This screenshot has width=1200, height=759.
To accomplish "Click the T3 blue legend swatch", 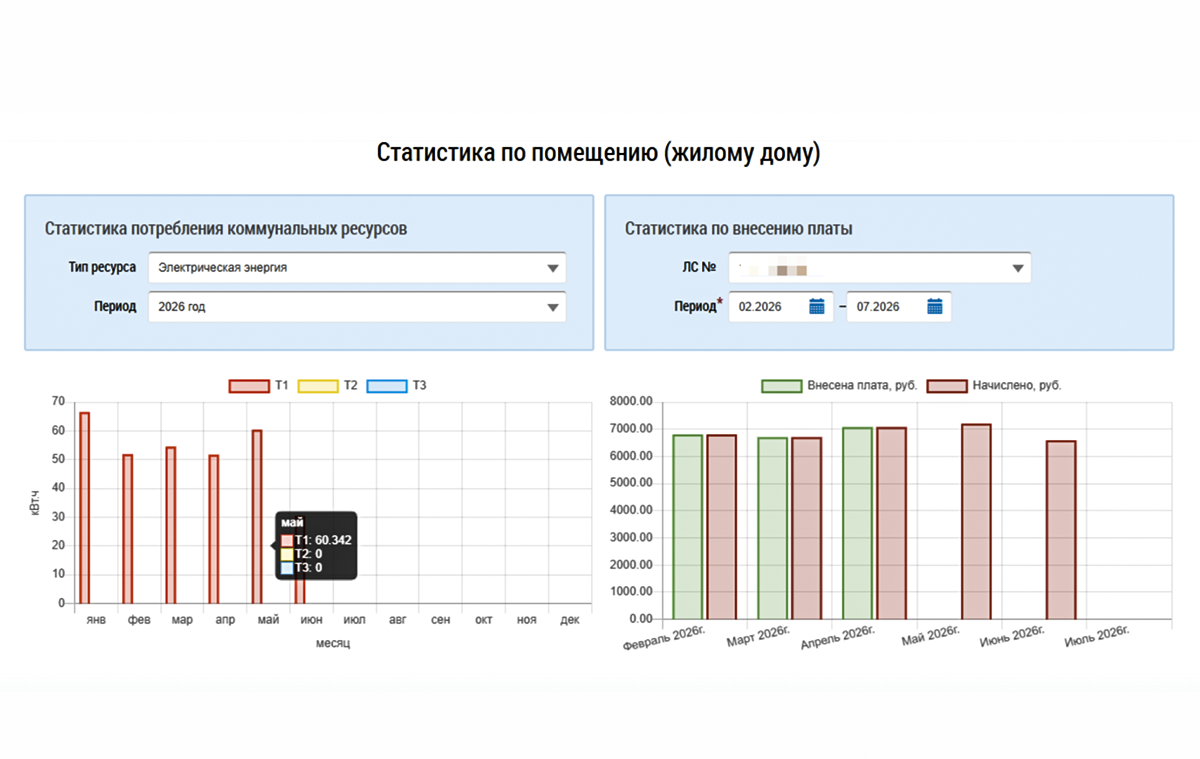I will 387,385.
